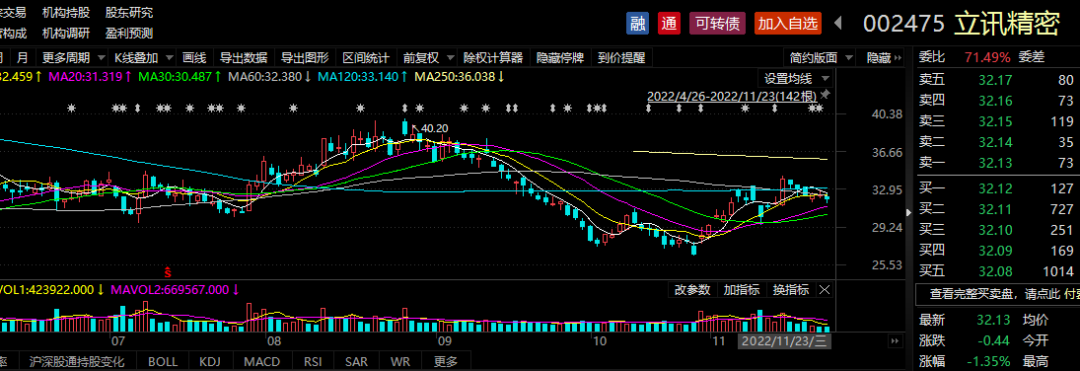The height and width of the screenshot is (371, 1080).
Task: Switch to the SAR indicator tab
Action: 356,361
